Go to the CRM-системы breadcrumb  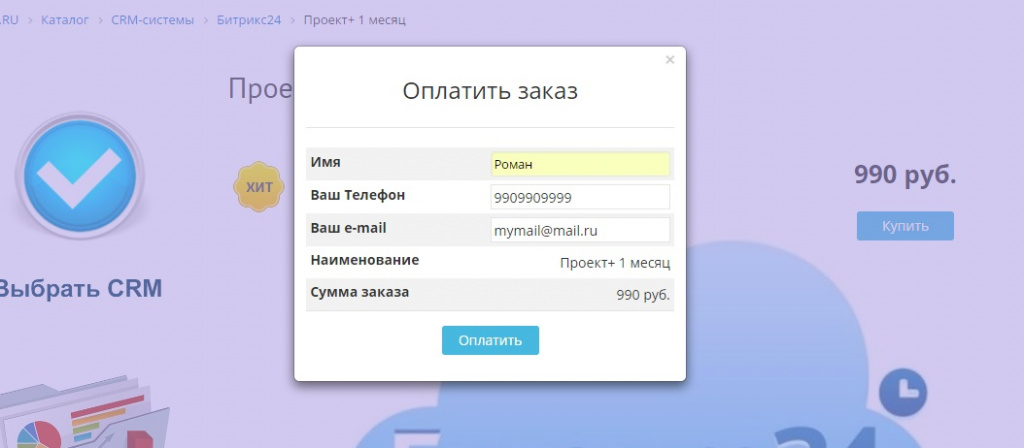pyautogui.click(x=152, y=20)
